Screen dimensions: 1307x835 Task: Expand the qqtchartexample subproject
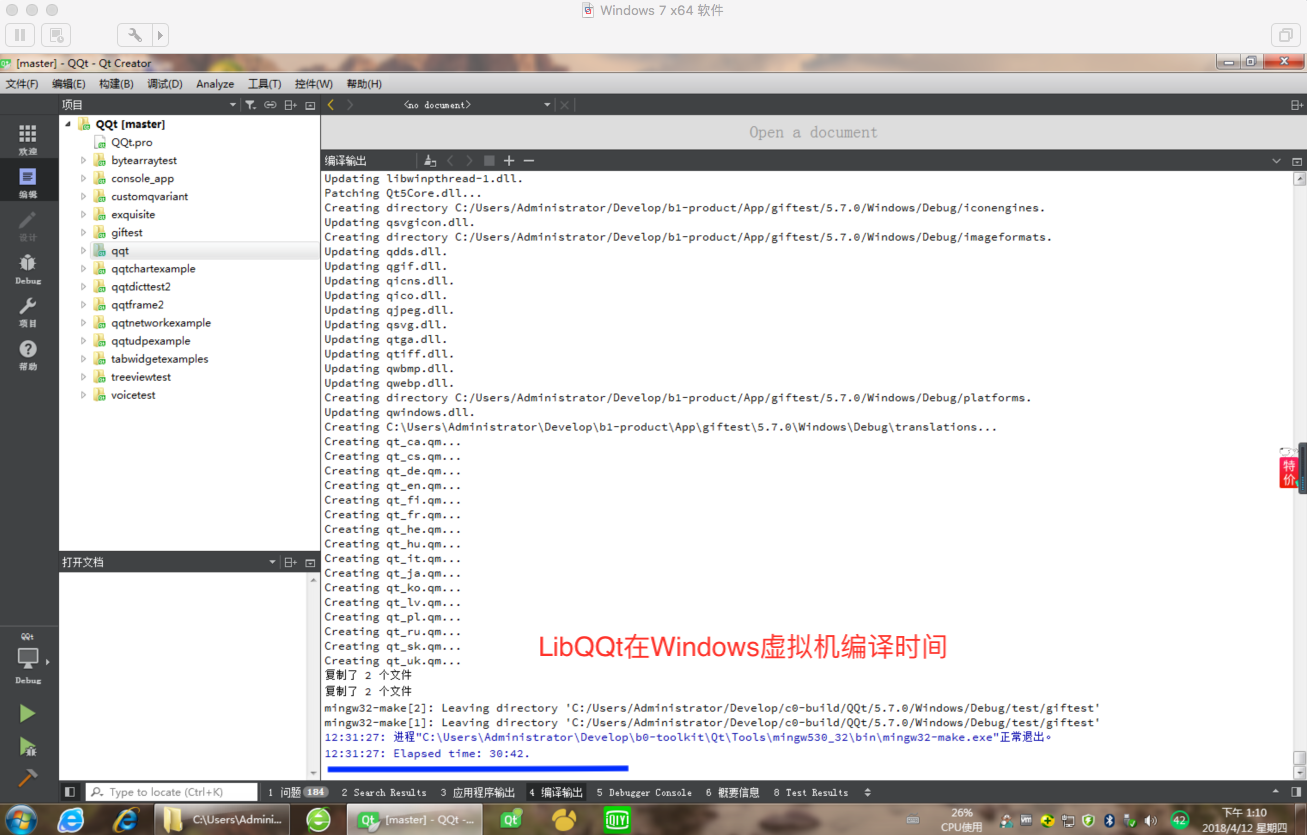coord(84,268)
